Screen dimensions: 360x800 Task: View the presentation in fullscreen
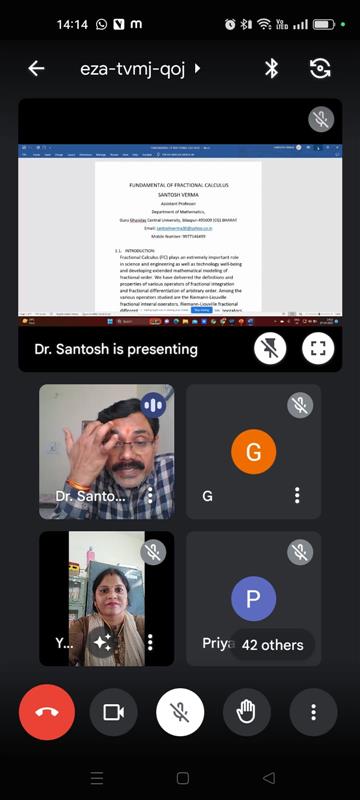coord(318,348)
